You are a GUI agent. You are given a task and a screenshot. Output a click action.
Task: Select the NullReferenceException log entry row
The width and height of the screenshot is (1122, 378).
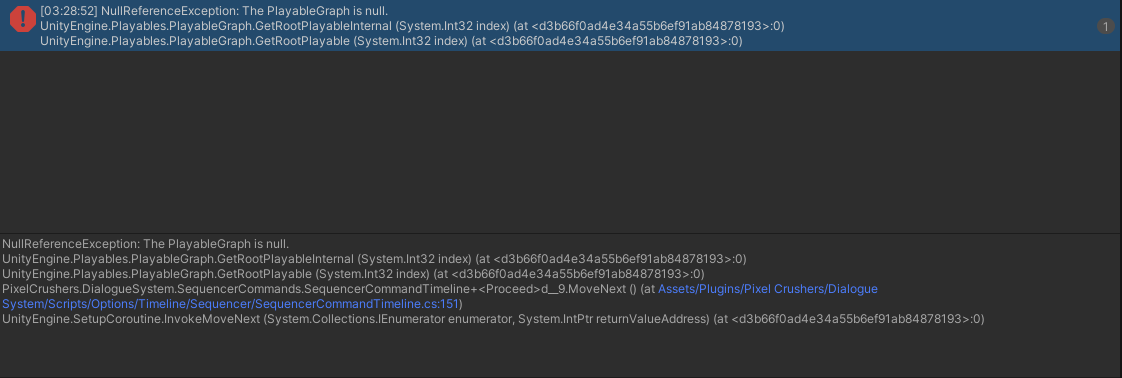(x=561, y=26)
